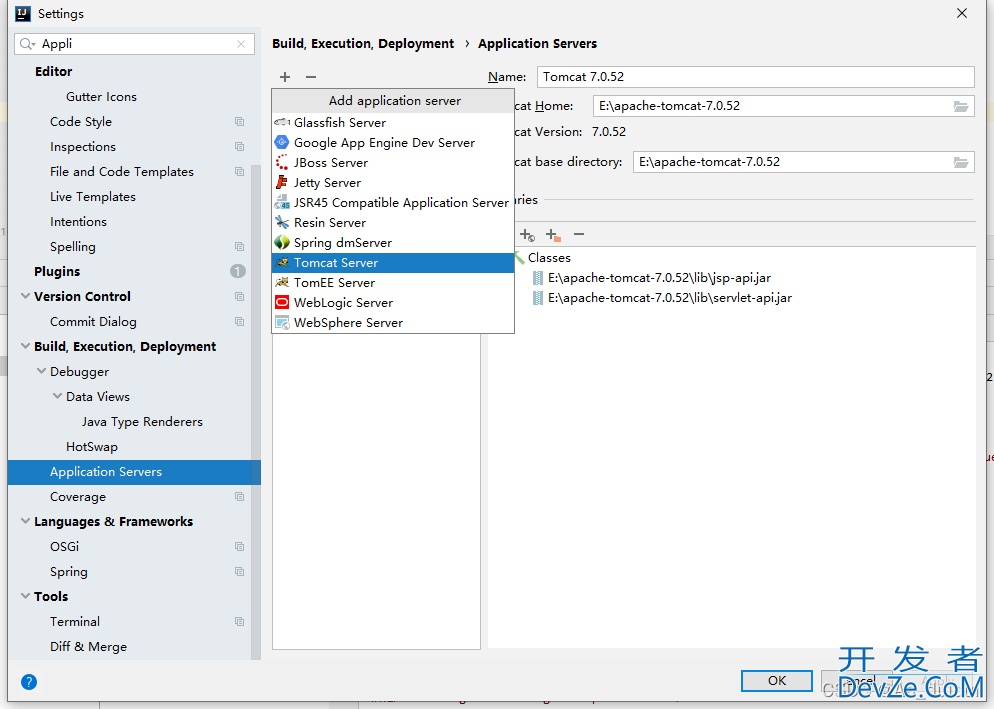Open Intentions settings
The width and height of the screenshot is (994, 709).
[x=79, y=221]
